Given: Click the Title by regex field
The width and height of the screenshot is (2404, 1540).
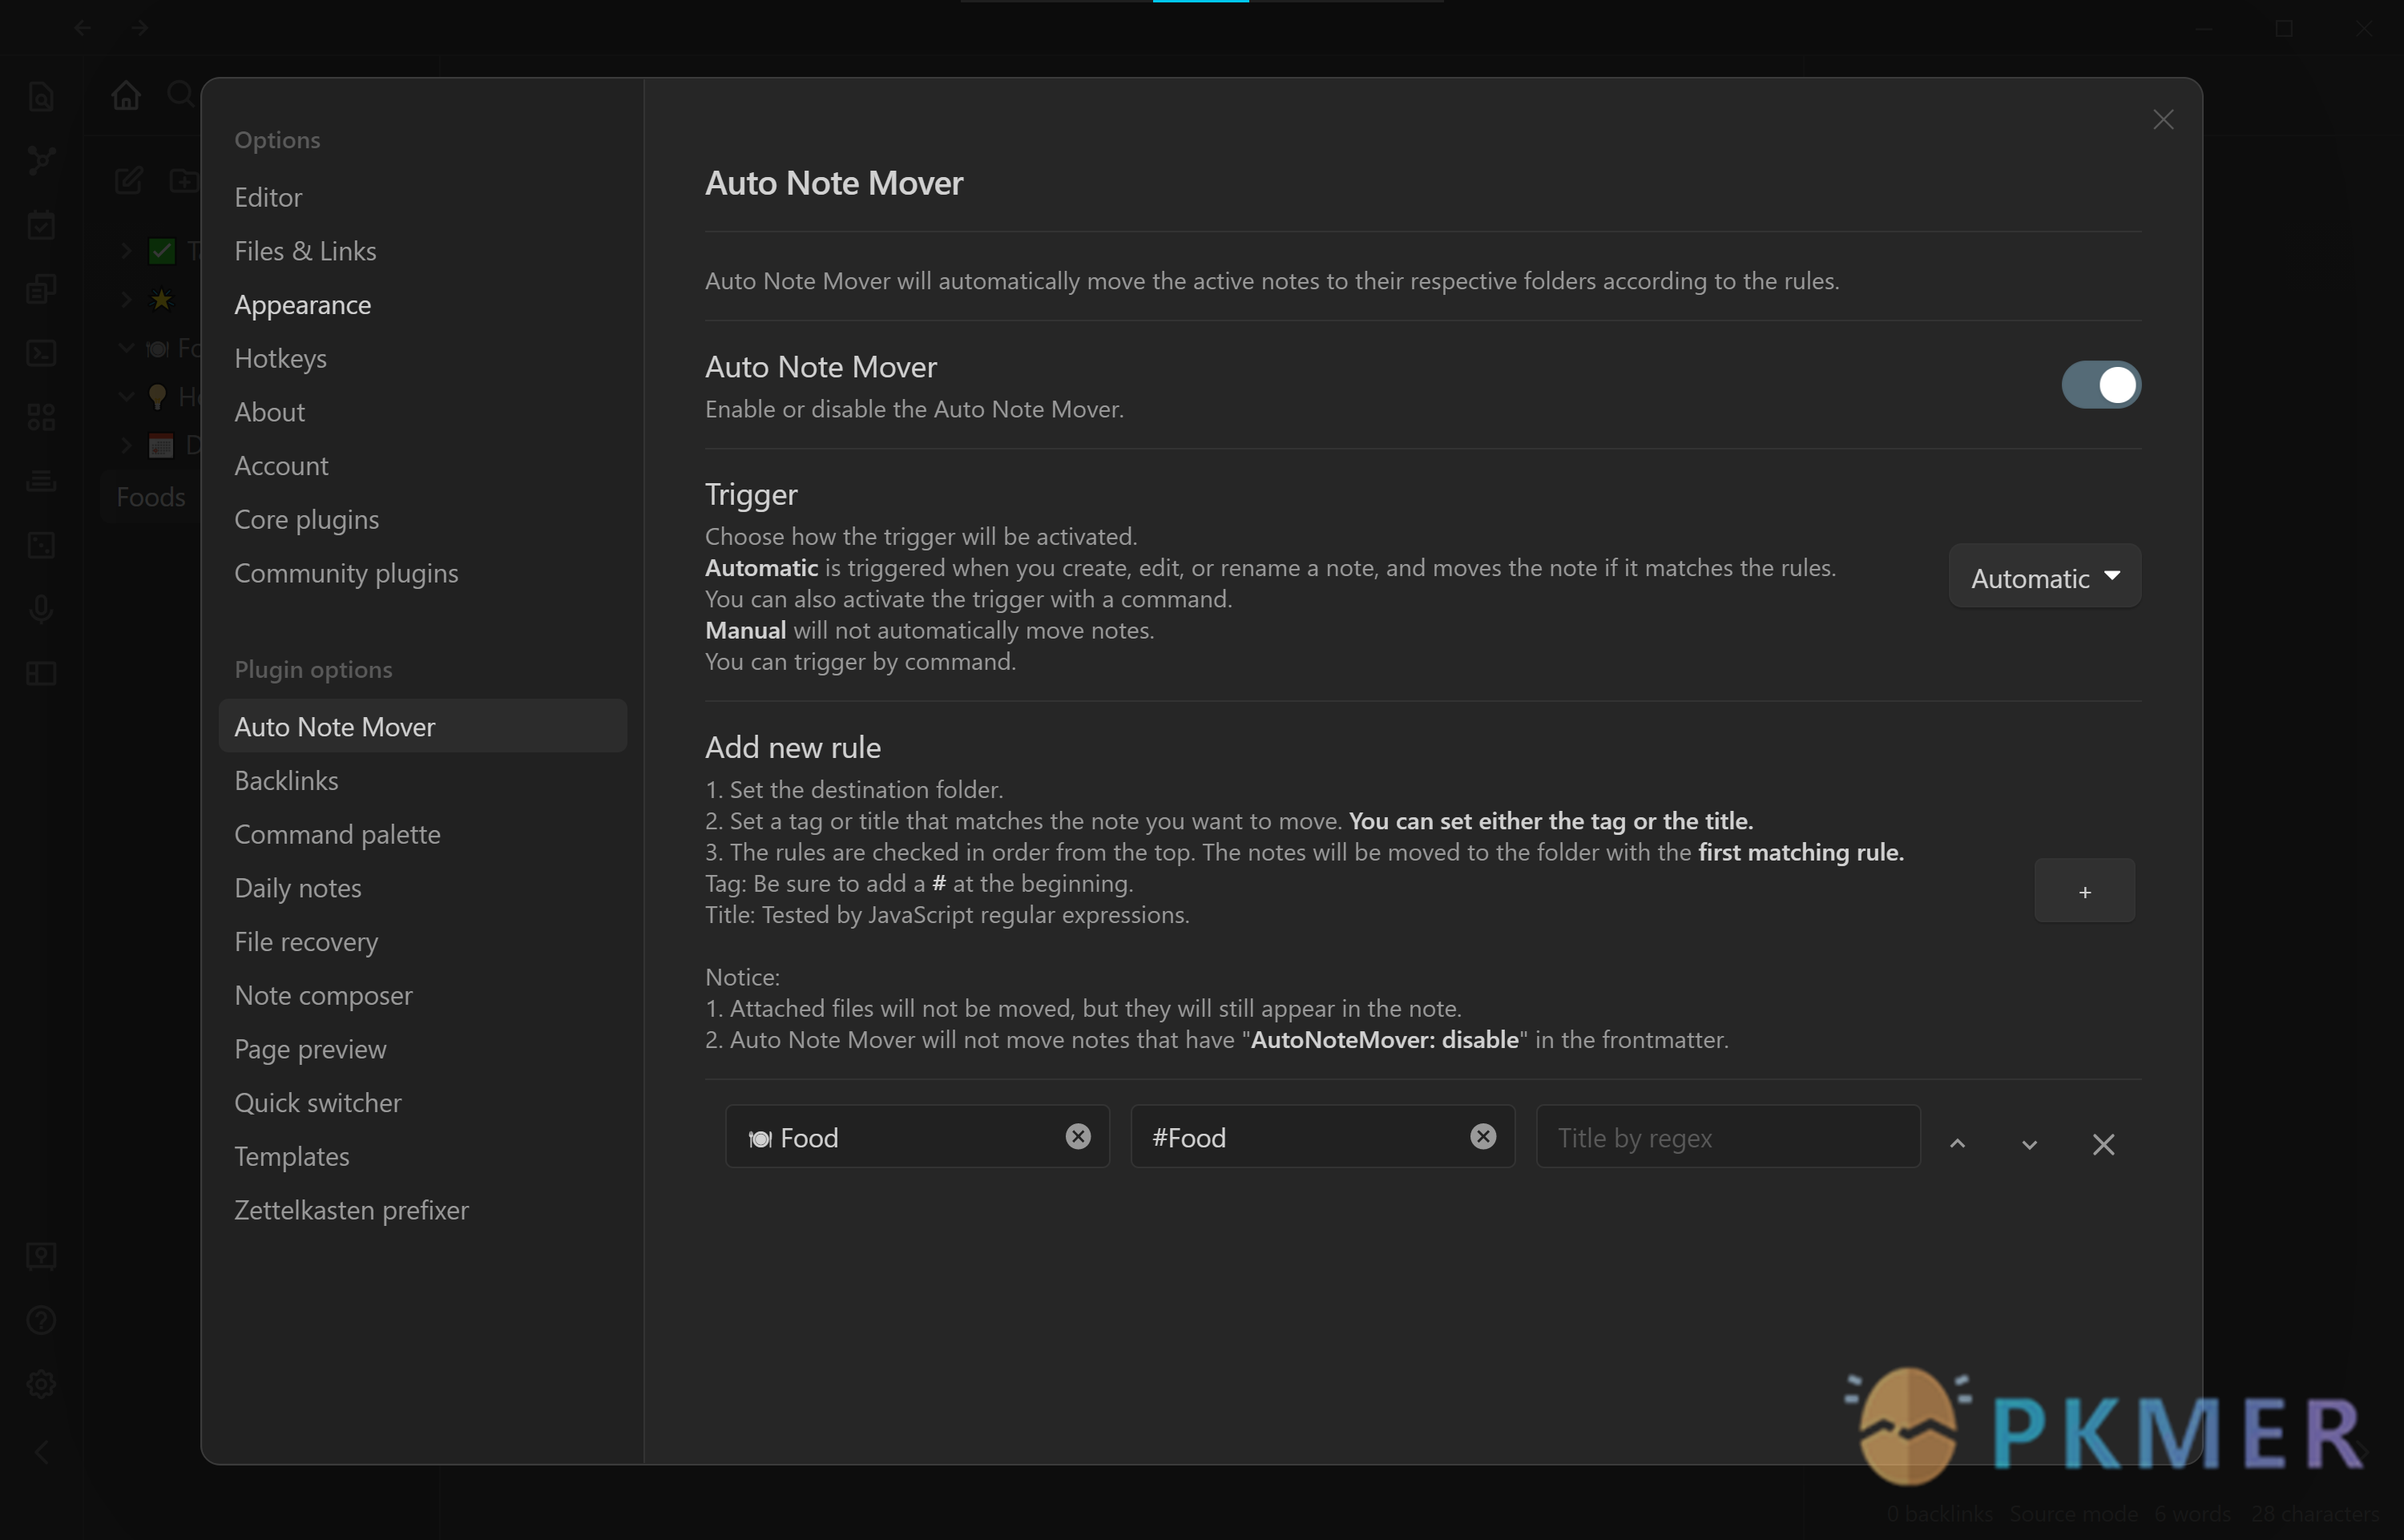Looking at the screenshot, I should tap(1727, 1136).
